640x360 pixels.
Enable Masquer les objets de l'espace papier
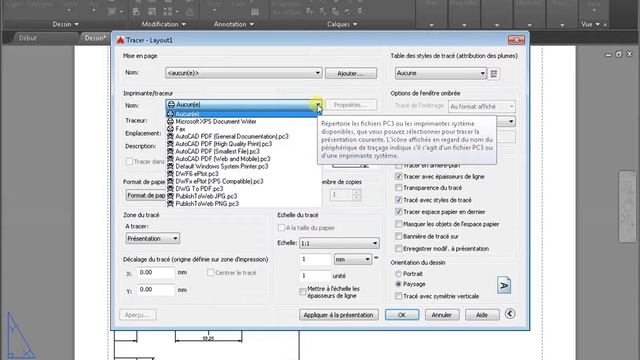[399, 224]
